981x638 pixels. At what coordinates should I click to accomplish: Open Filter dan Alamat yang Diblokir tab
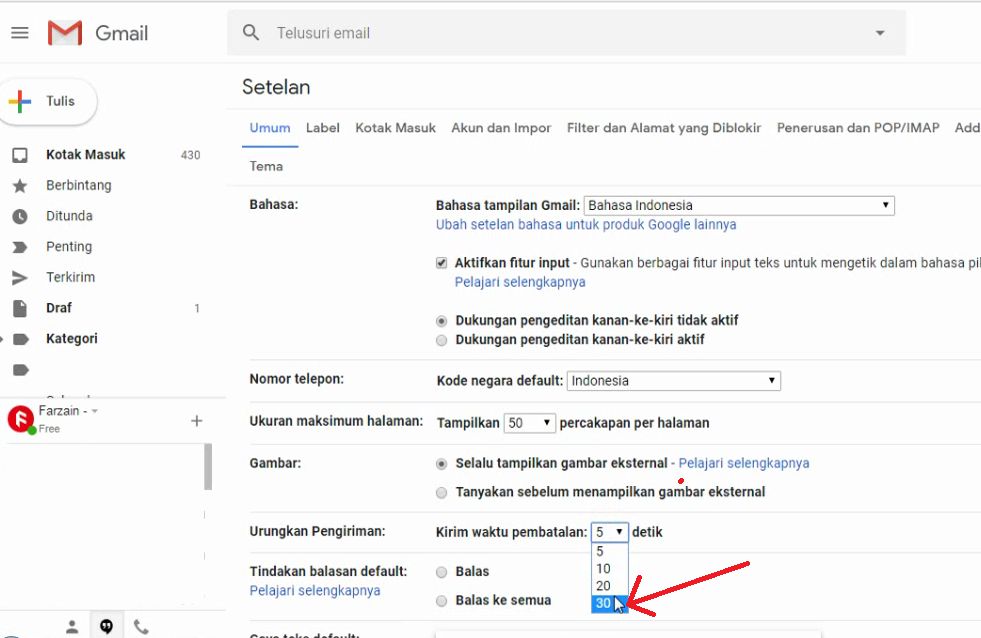(664, 128)
